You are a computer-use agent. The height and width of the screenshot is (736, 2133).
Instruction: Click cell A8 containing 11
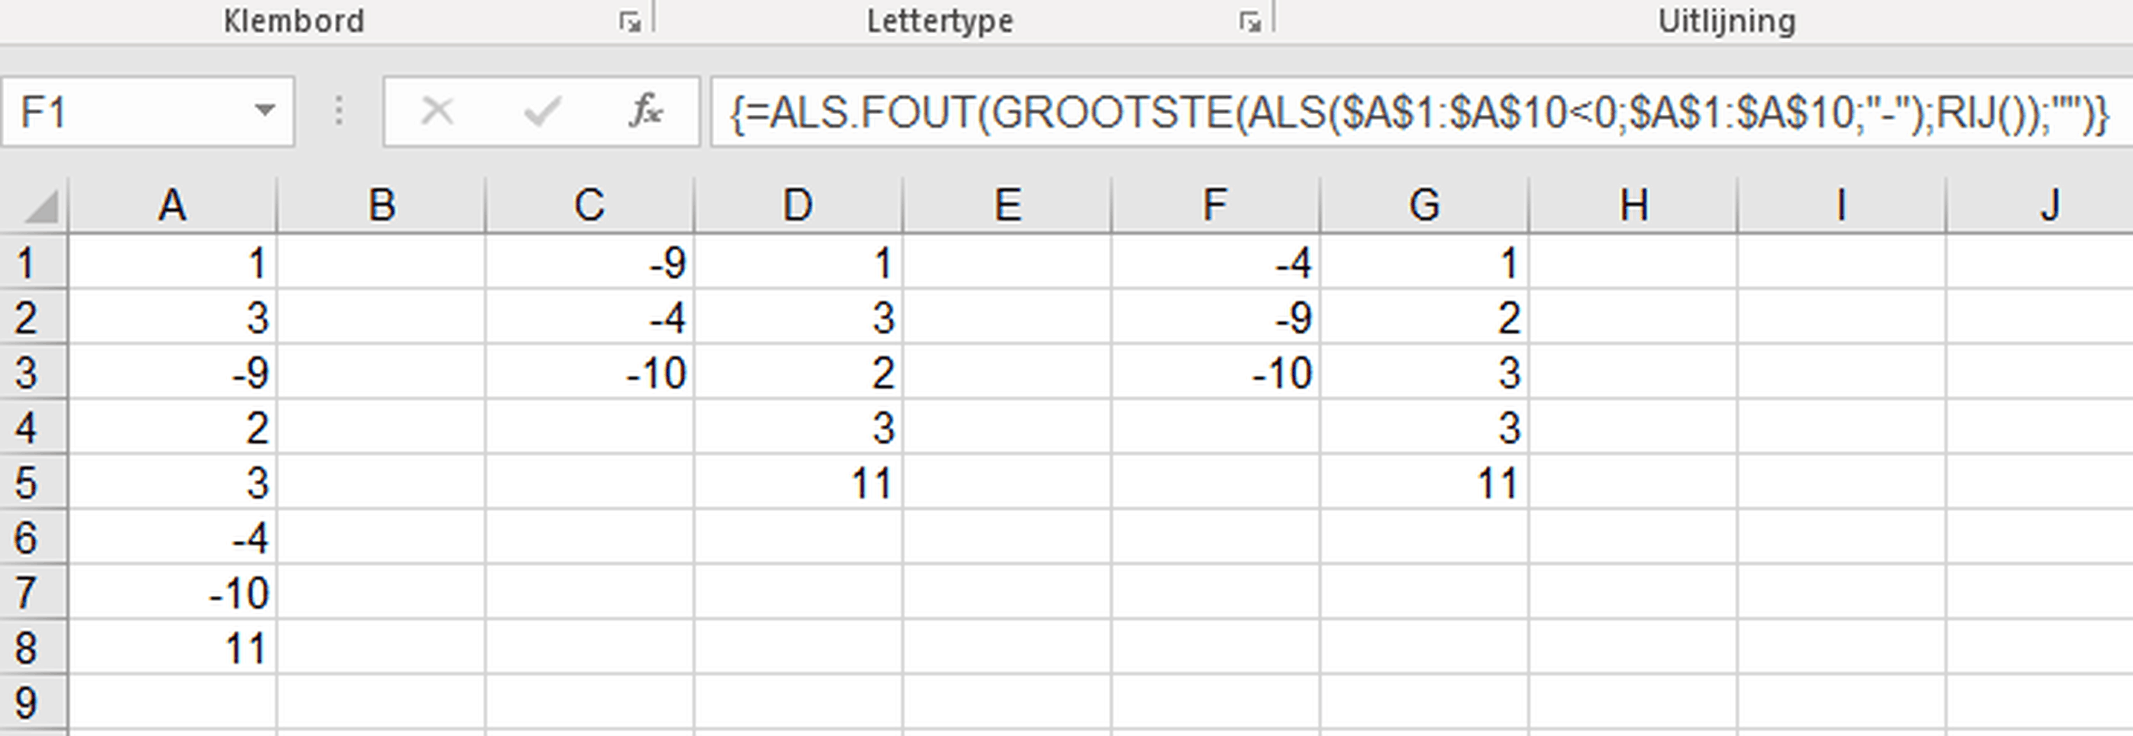coord(172,648)
